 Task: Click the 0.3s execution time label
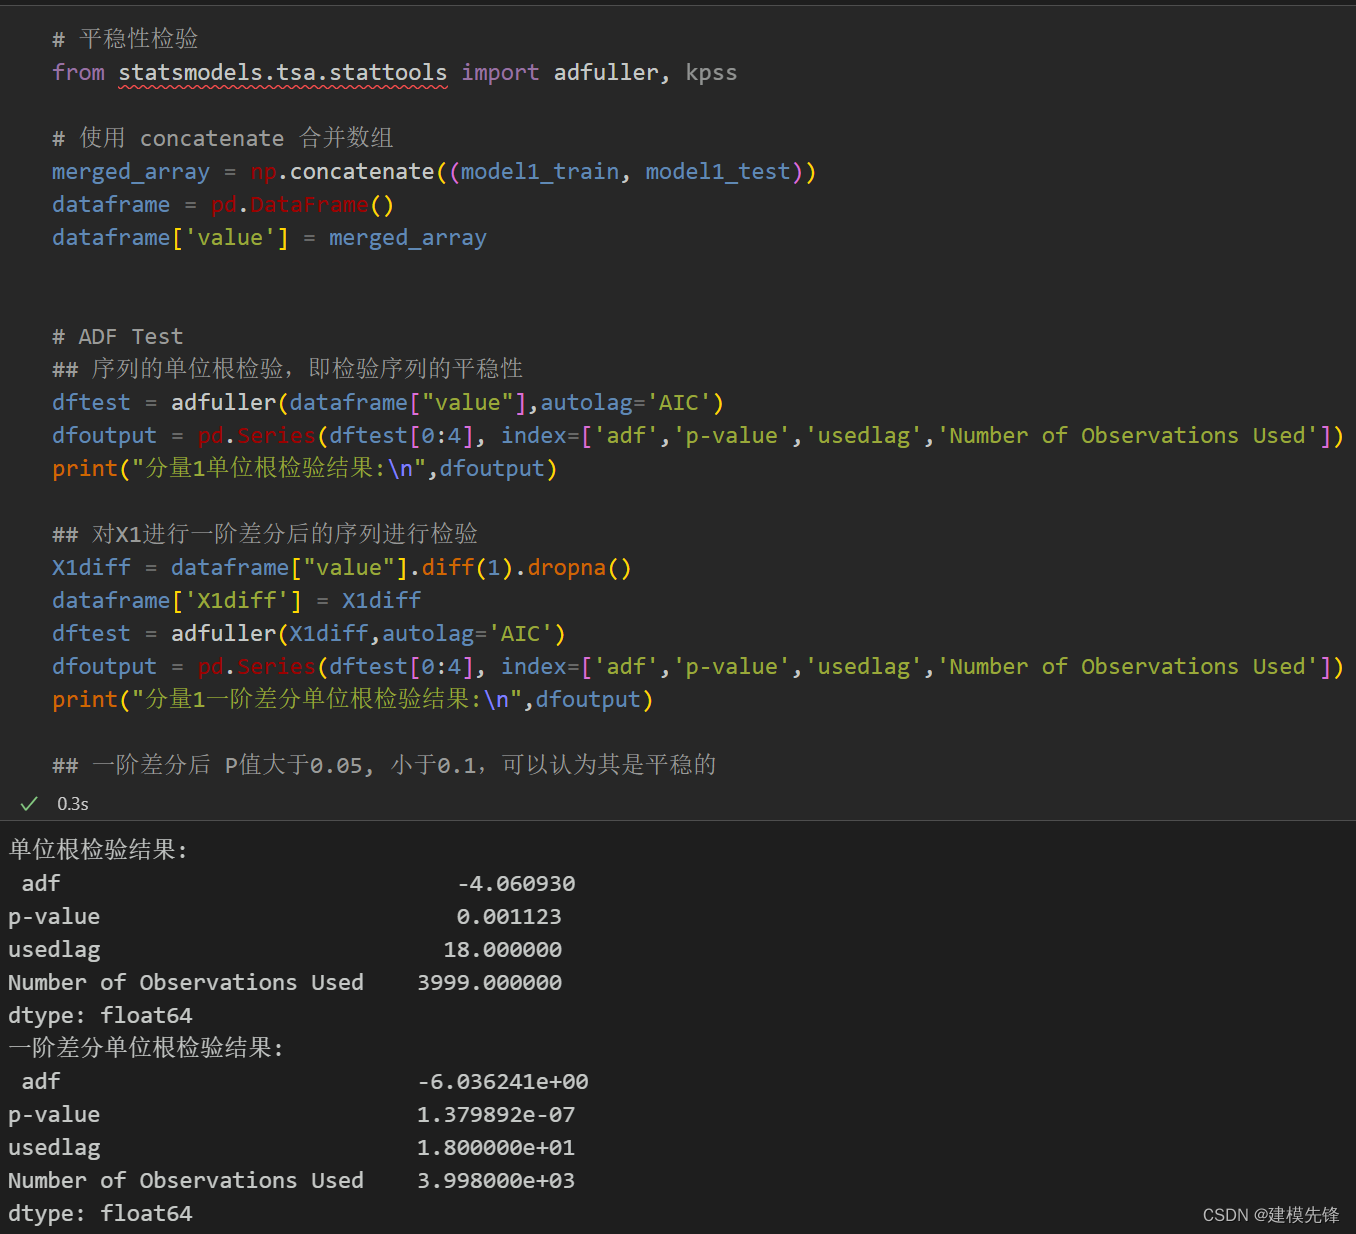[x=73, y=804]
